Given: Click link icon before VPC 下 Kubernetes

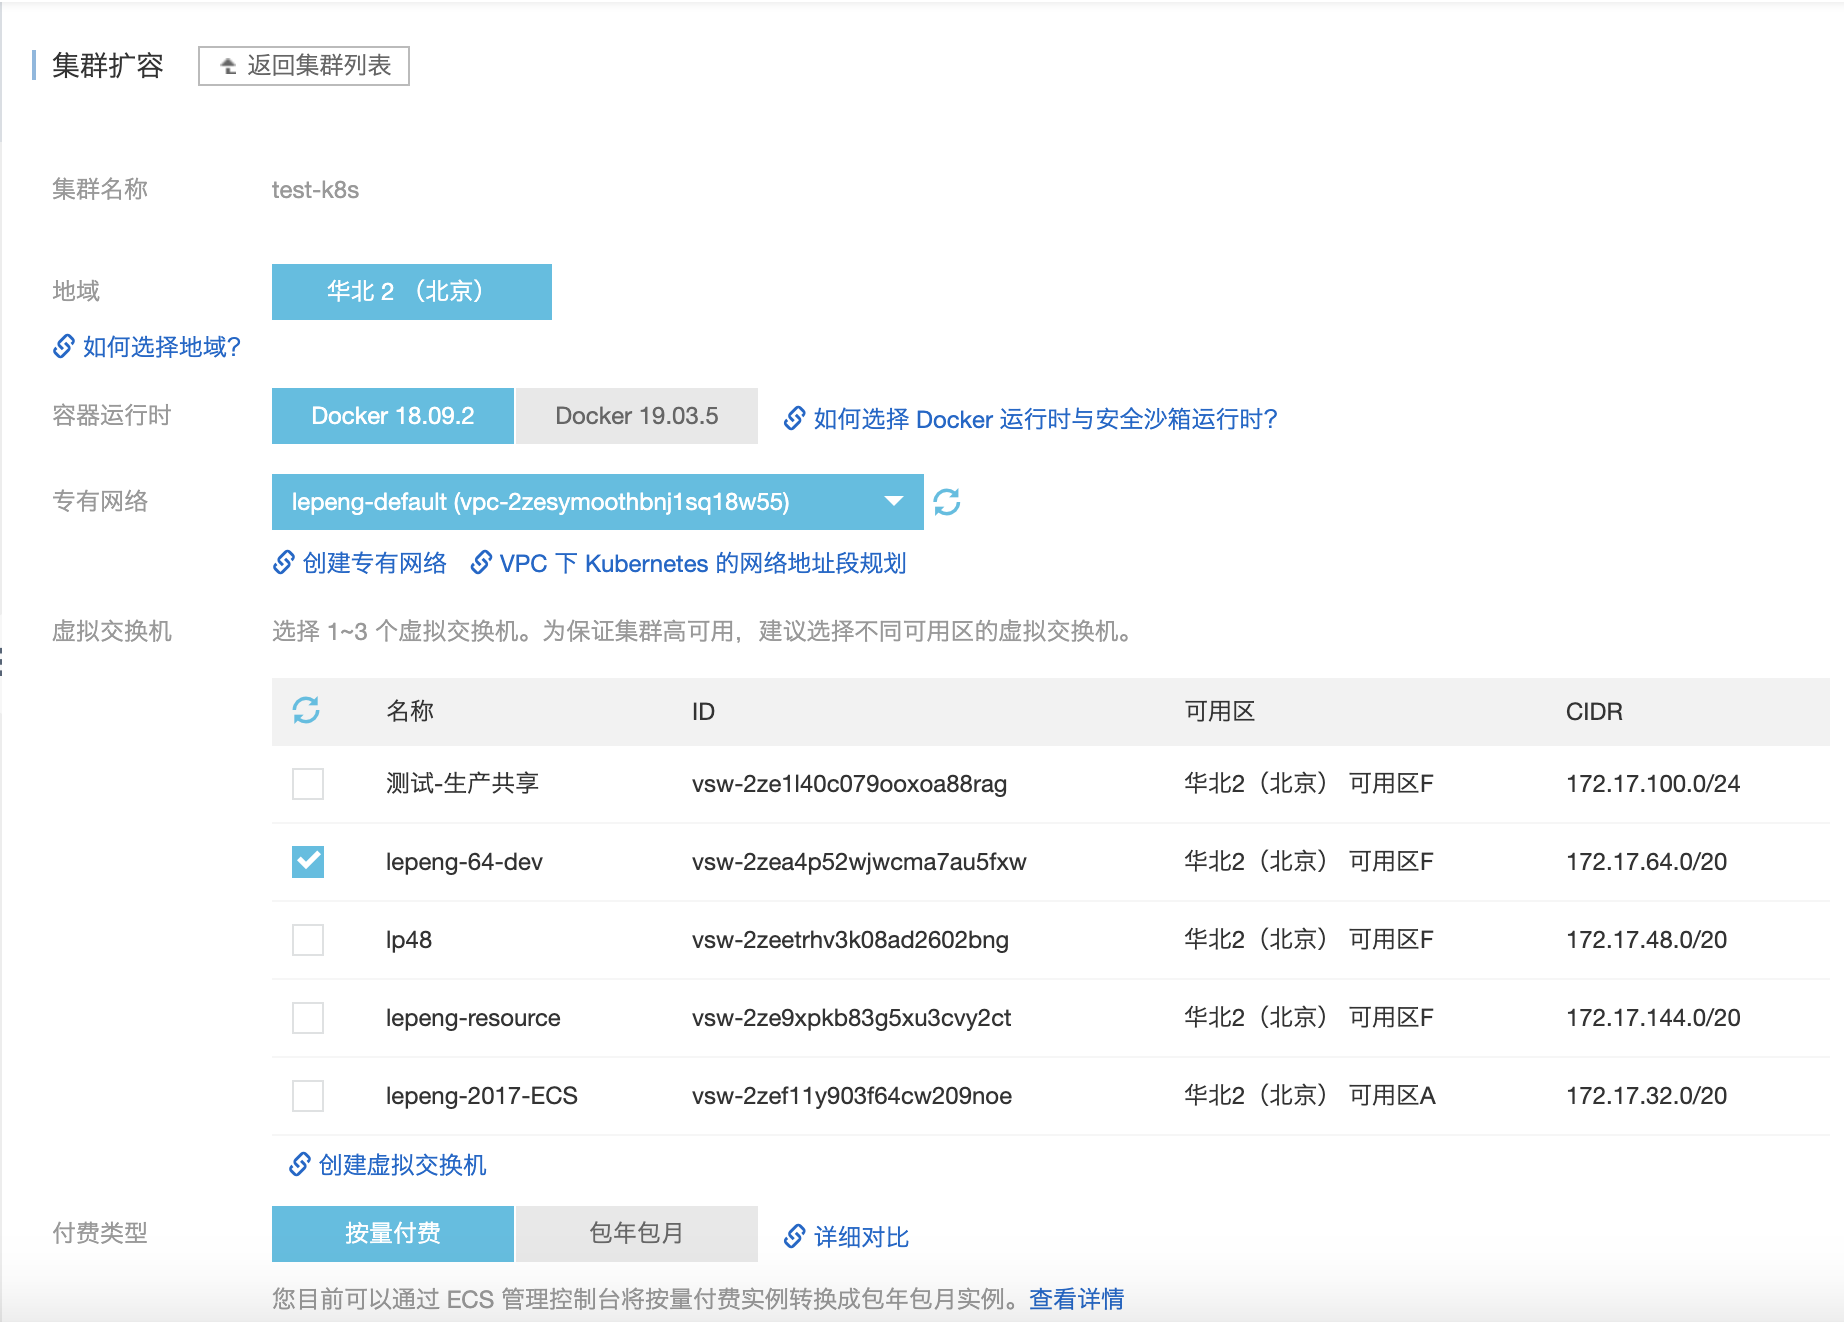Looking at the screenshot, I should [481, 563].
